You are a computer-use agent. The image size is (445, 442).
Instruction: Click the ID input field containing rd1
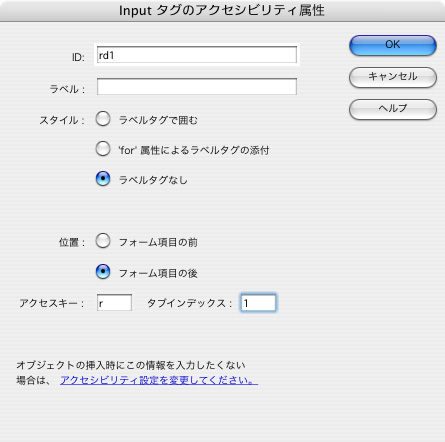(x=197, y=55)
